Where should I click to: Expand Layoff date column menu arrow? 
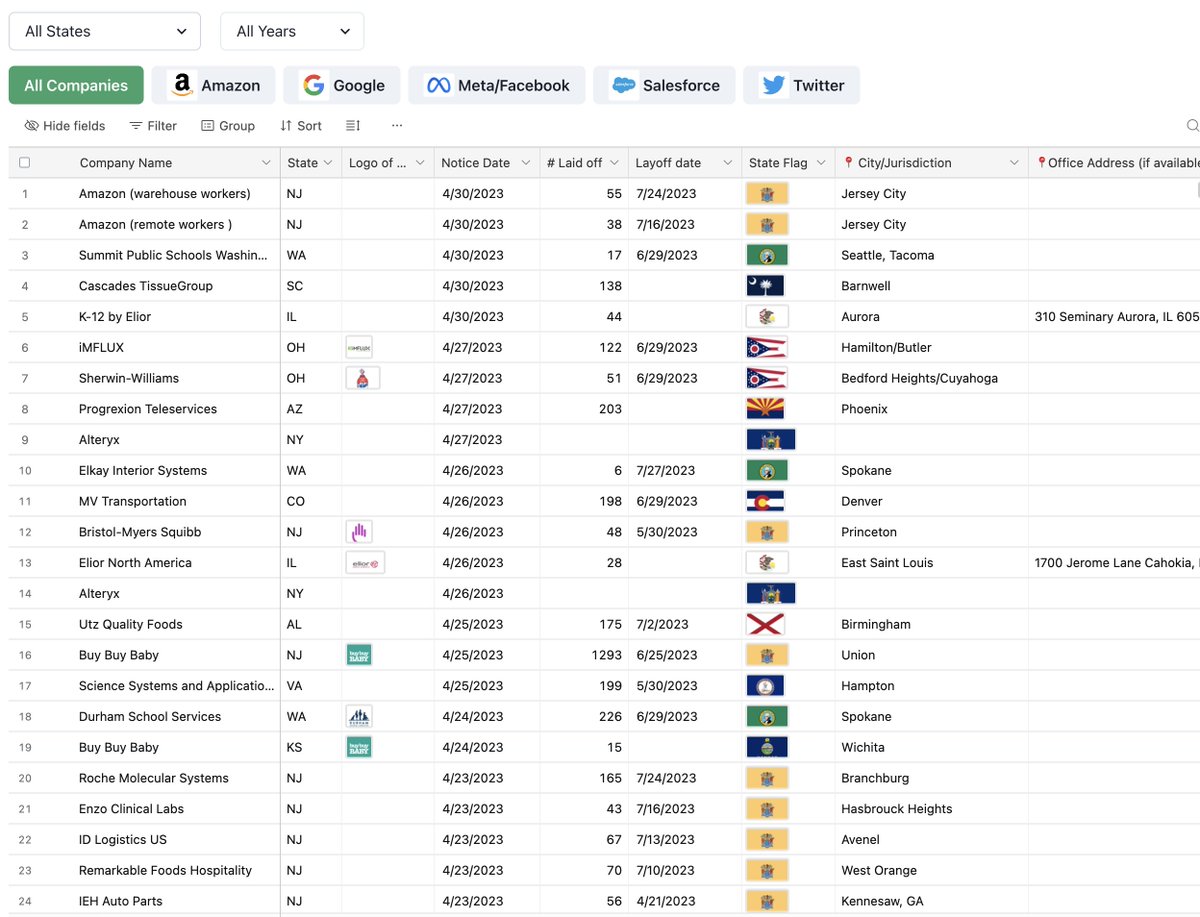pyautogui.click(x=728, y=163)
